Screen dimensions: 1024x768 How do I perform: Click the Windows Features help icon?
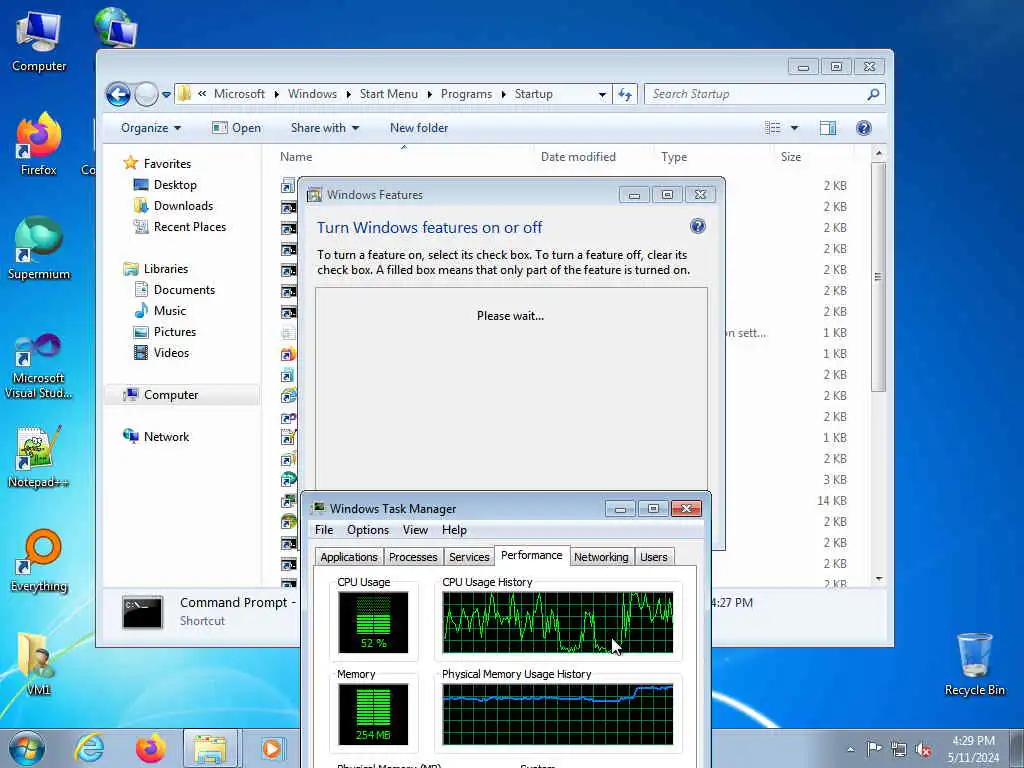[697, 227]
